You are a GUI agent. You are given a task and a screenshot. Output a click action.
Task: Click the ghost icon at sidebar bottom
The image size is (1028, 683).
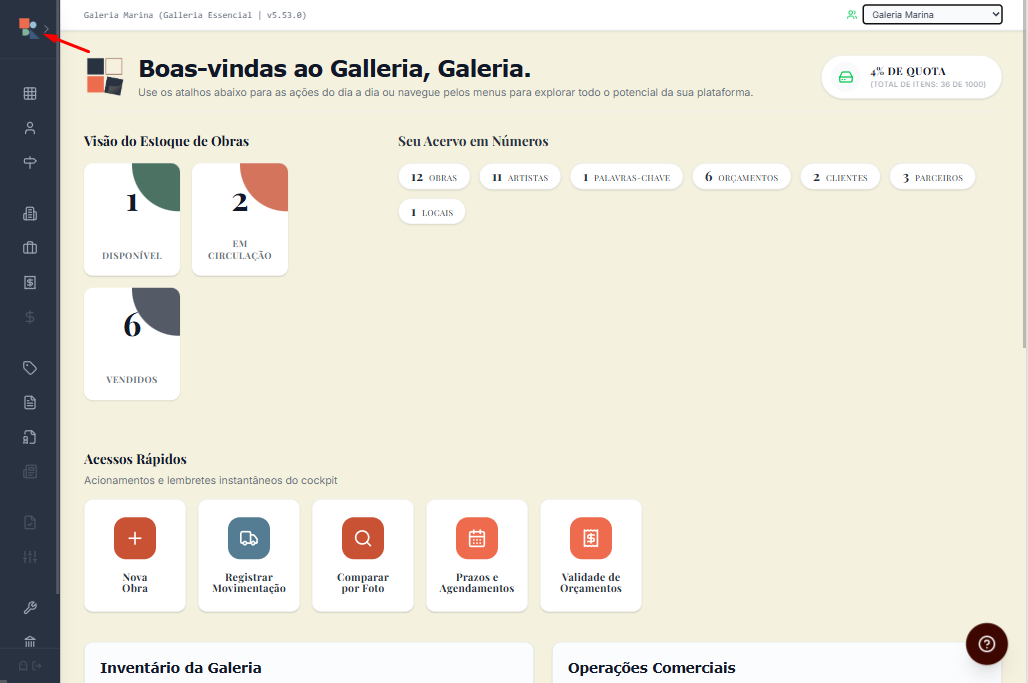(23, 666)
